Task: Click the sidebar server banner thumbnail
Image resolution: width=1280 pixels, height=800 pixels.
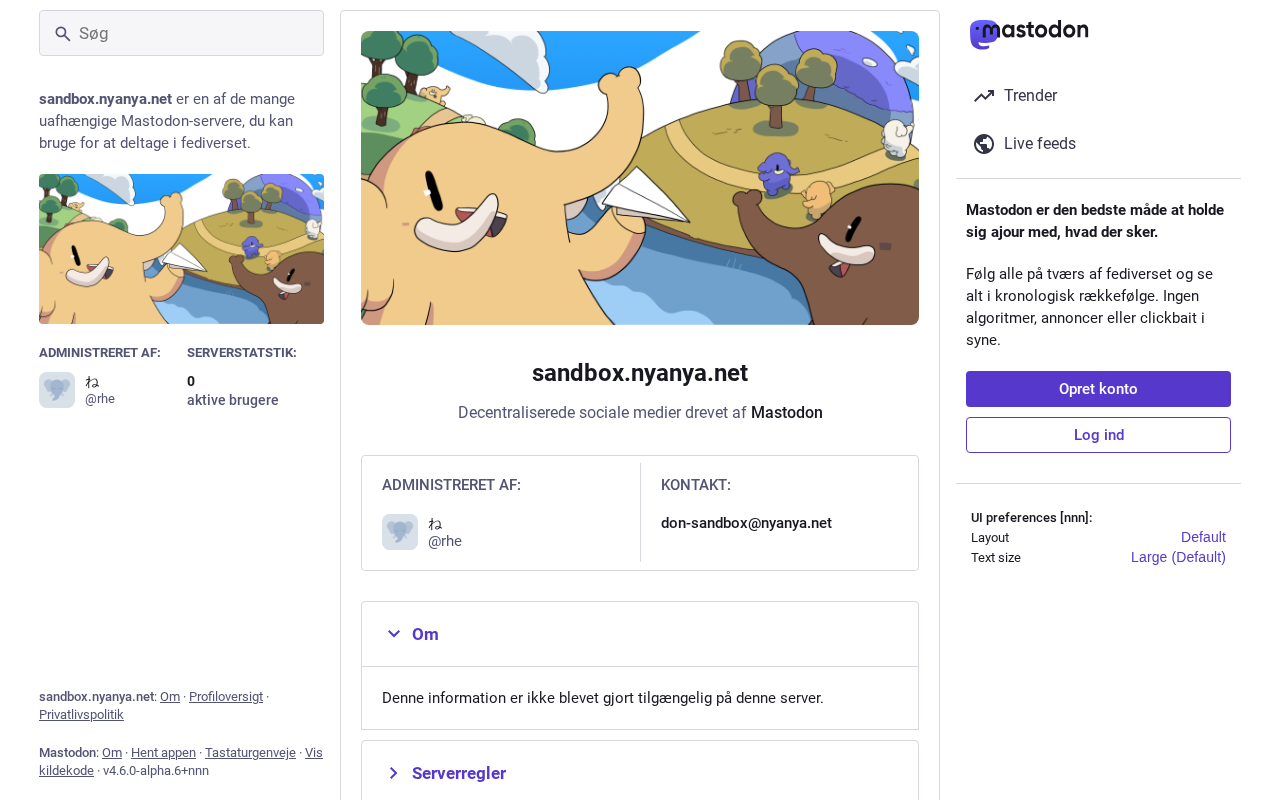Action: [181, 249]
